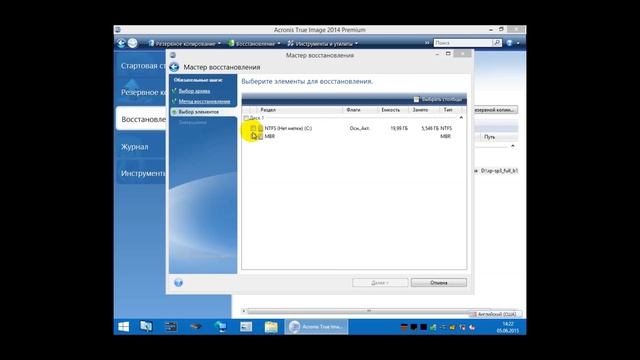
Task: Sort by the Занято column header
Action: [x=424, y=110]
